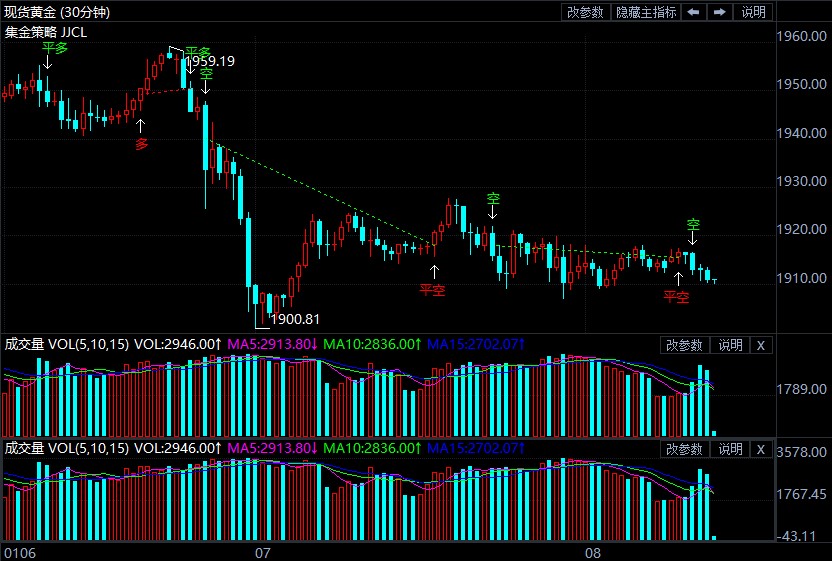832x561 pixels.
Task: Open 改参数 in first volume panel
Action: pos(684,345)
